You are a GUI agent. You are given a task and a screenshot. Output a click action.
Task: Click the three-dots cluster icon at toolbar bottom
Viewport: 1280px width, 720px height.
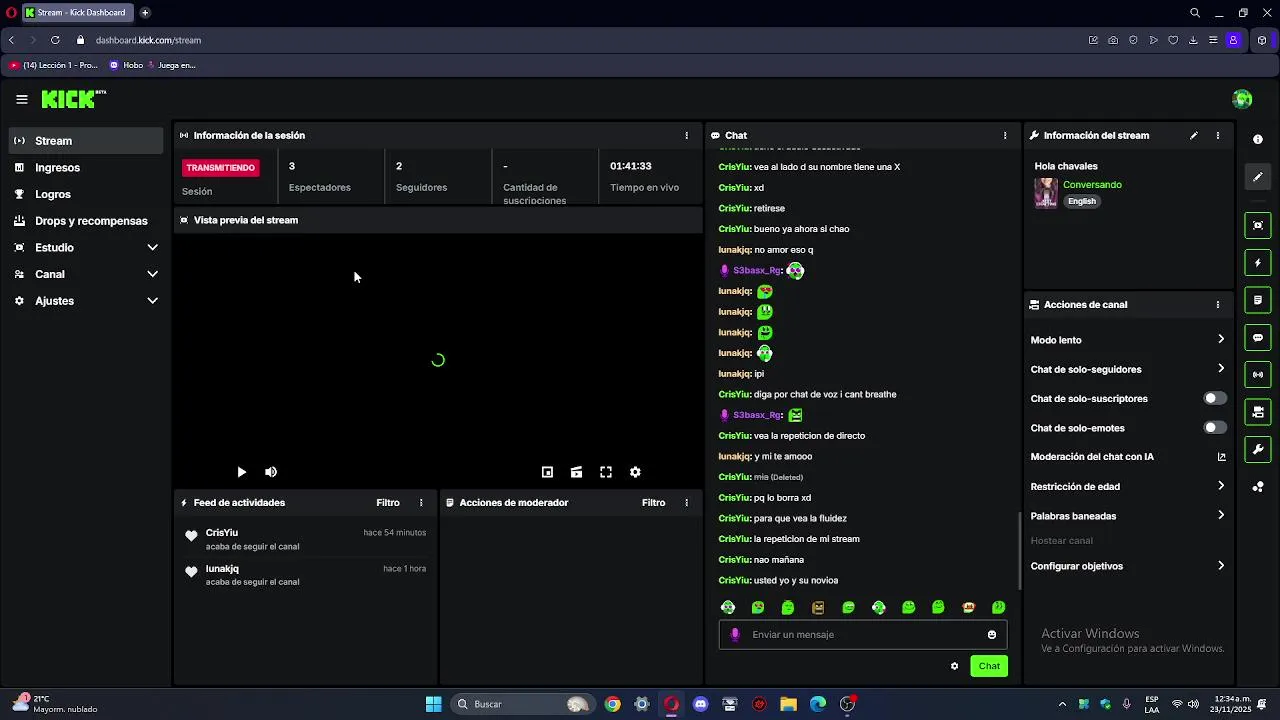point(1258,487)
